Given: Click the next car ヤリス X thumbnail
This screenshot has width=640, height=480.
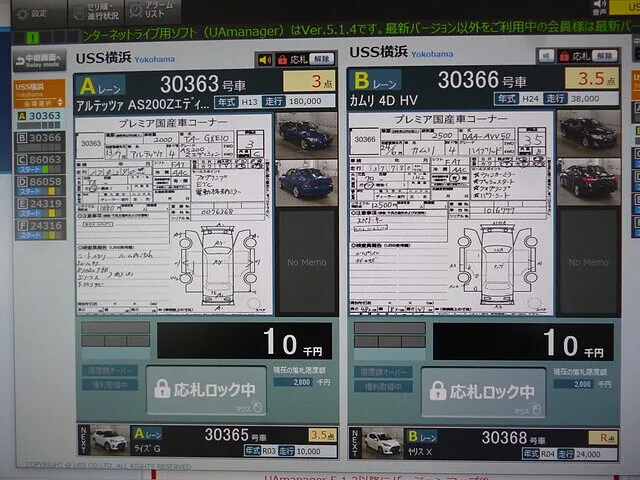Looking at the screenshot, I should pos(382,443).
